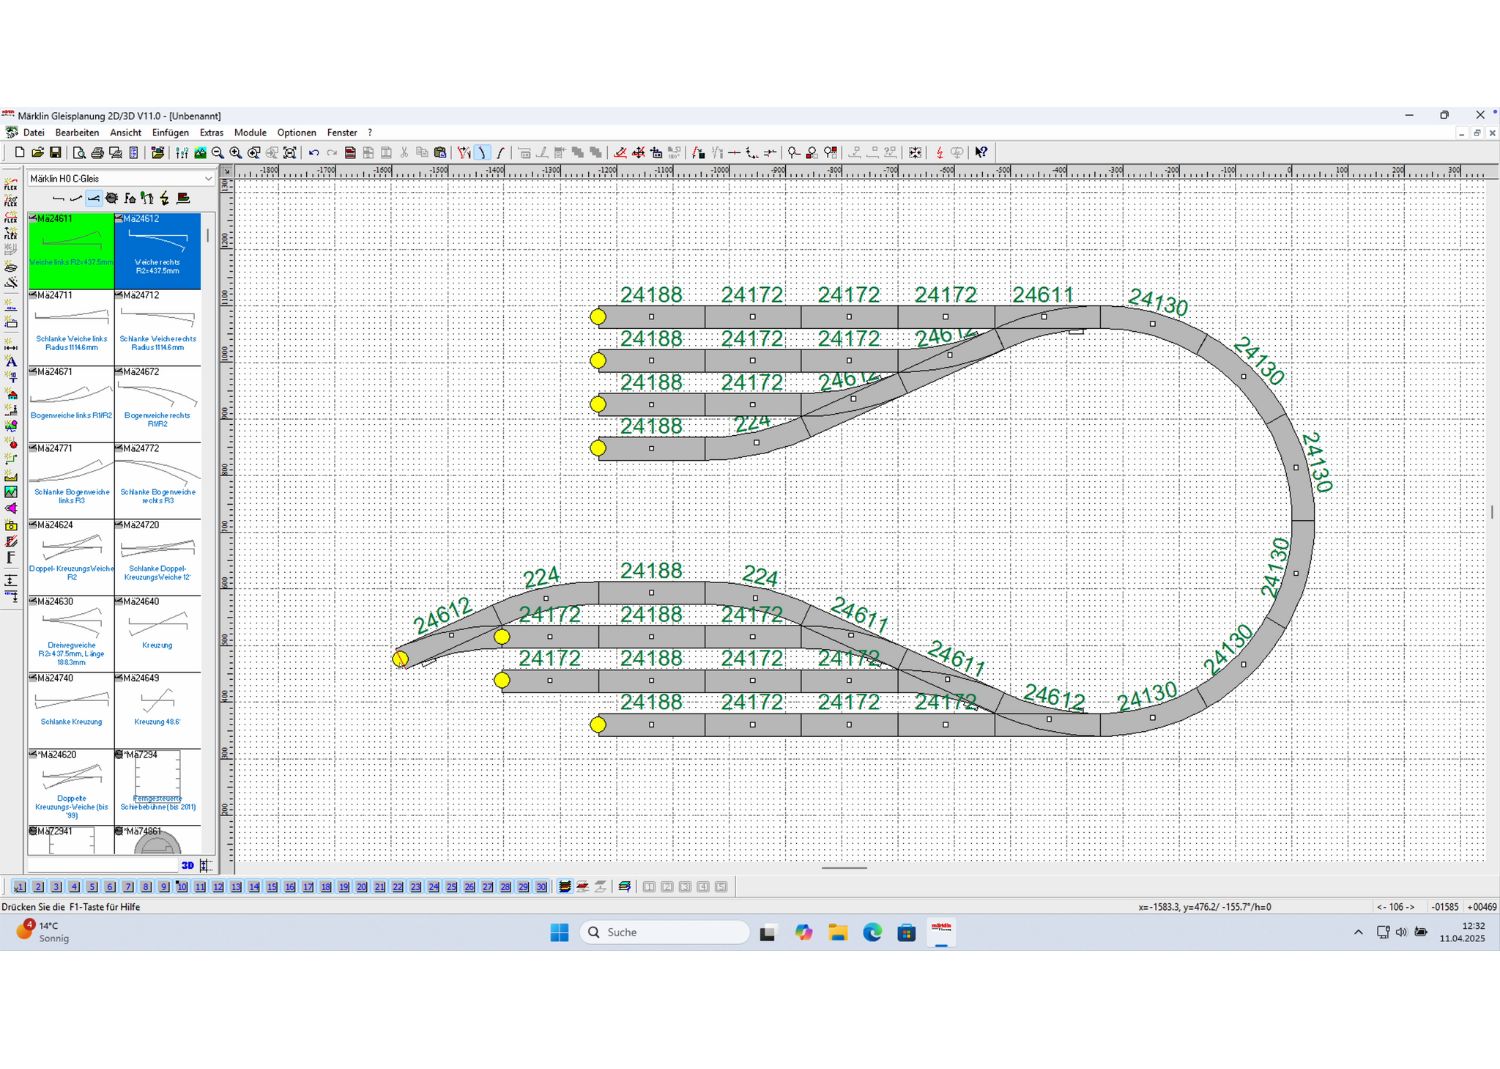This screenshot has height=1069, width=1500.
Task: Select the turnouts category icon in catalog
Action: (x=93, y=198)
